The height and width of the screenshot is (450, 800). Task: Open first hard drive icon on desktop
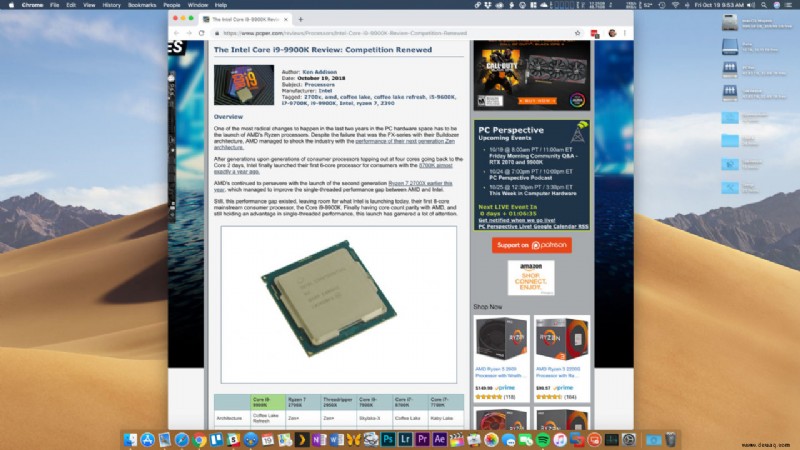pyautogui.click(x=730, y=22)
